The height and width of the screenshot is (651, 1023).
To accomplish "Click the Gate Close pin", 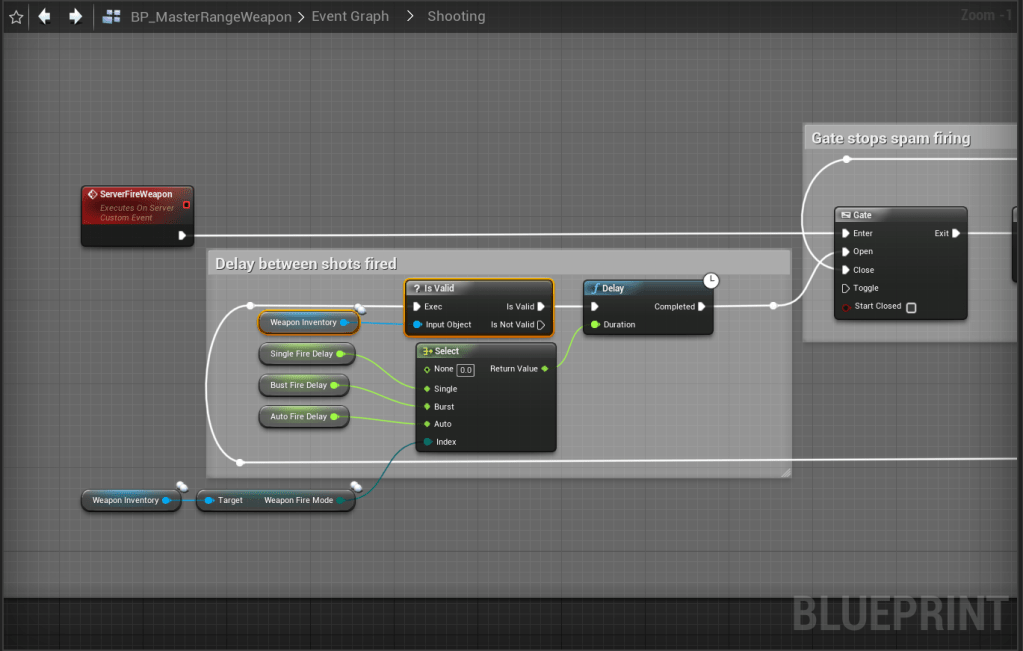I will [846, 270].
